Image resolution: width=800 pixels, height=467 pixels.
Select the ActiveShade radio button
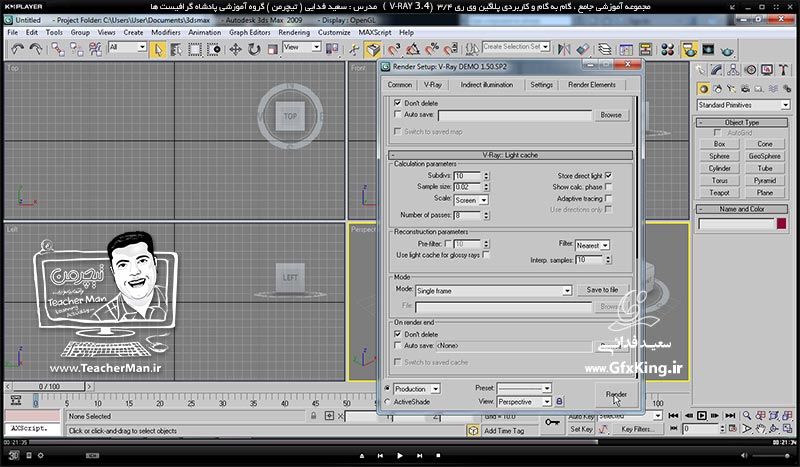[387, 402]
